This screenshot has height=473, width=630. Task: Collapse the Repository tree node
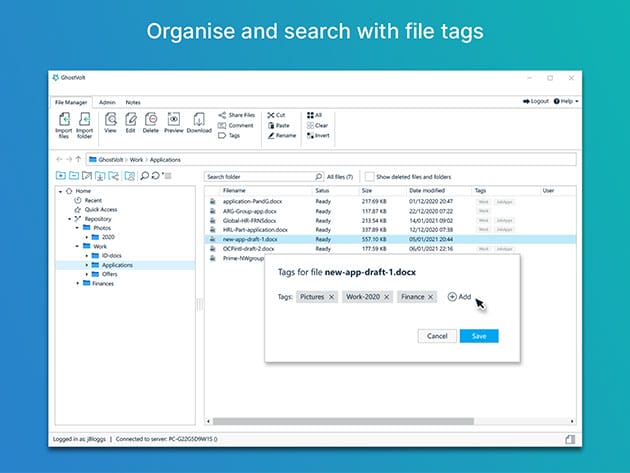pyautogui.click(x=70, y=218)
